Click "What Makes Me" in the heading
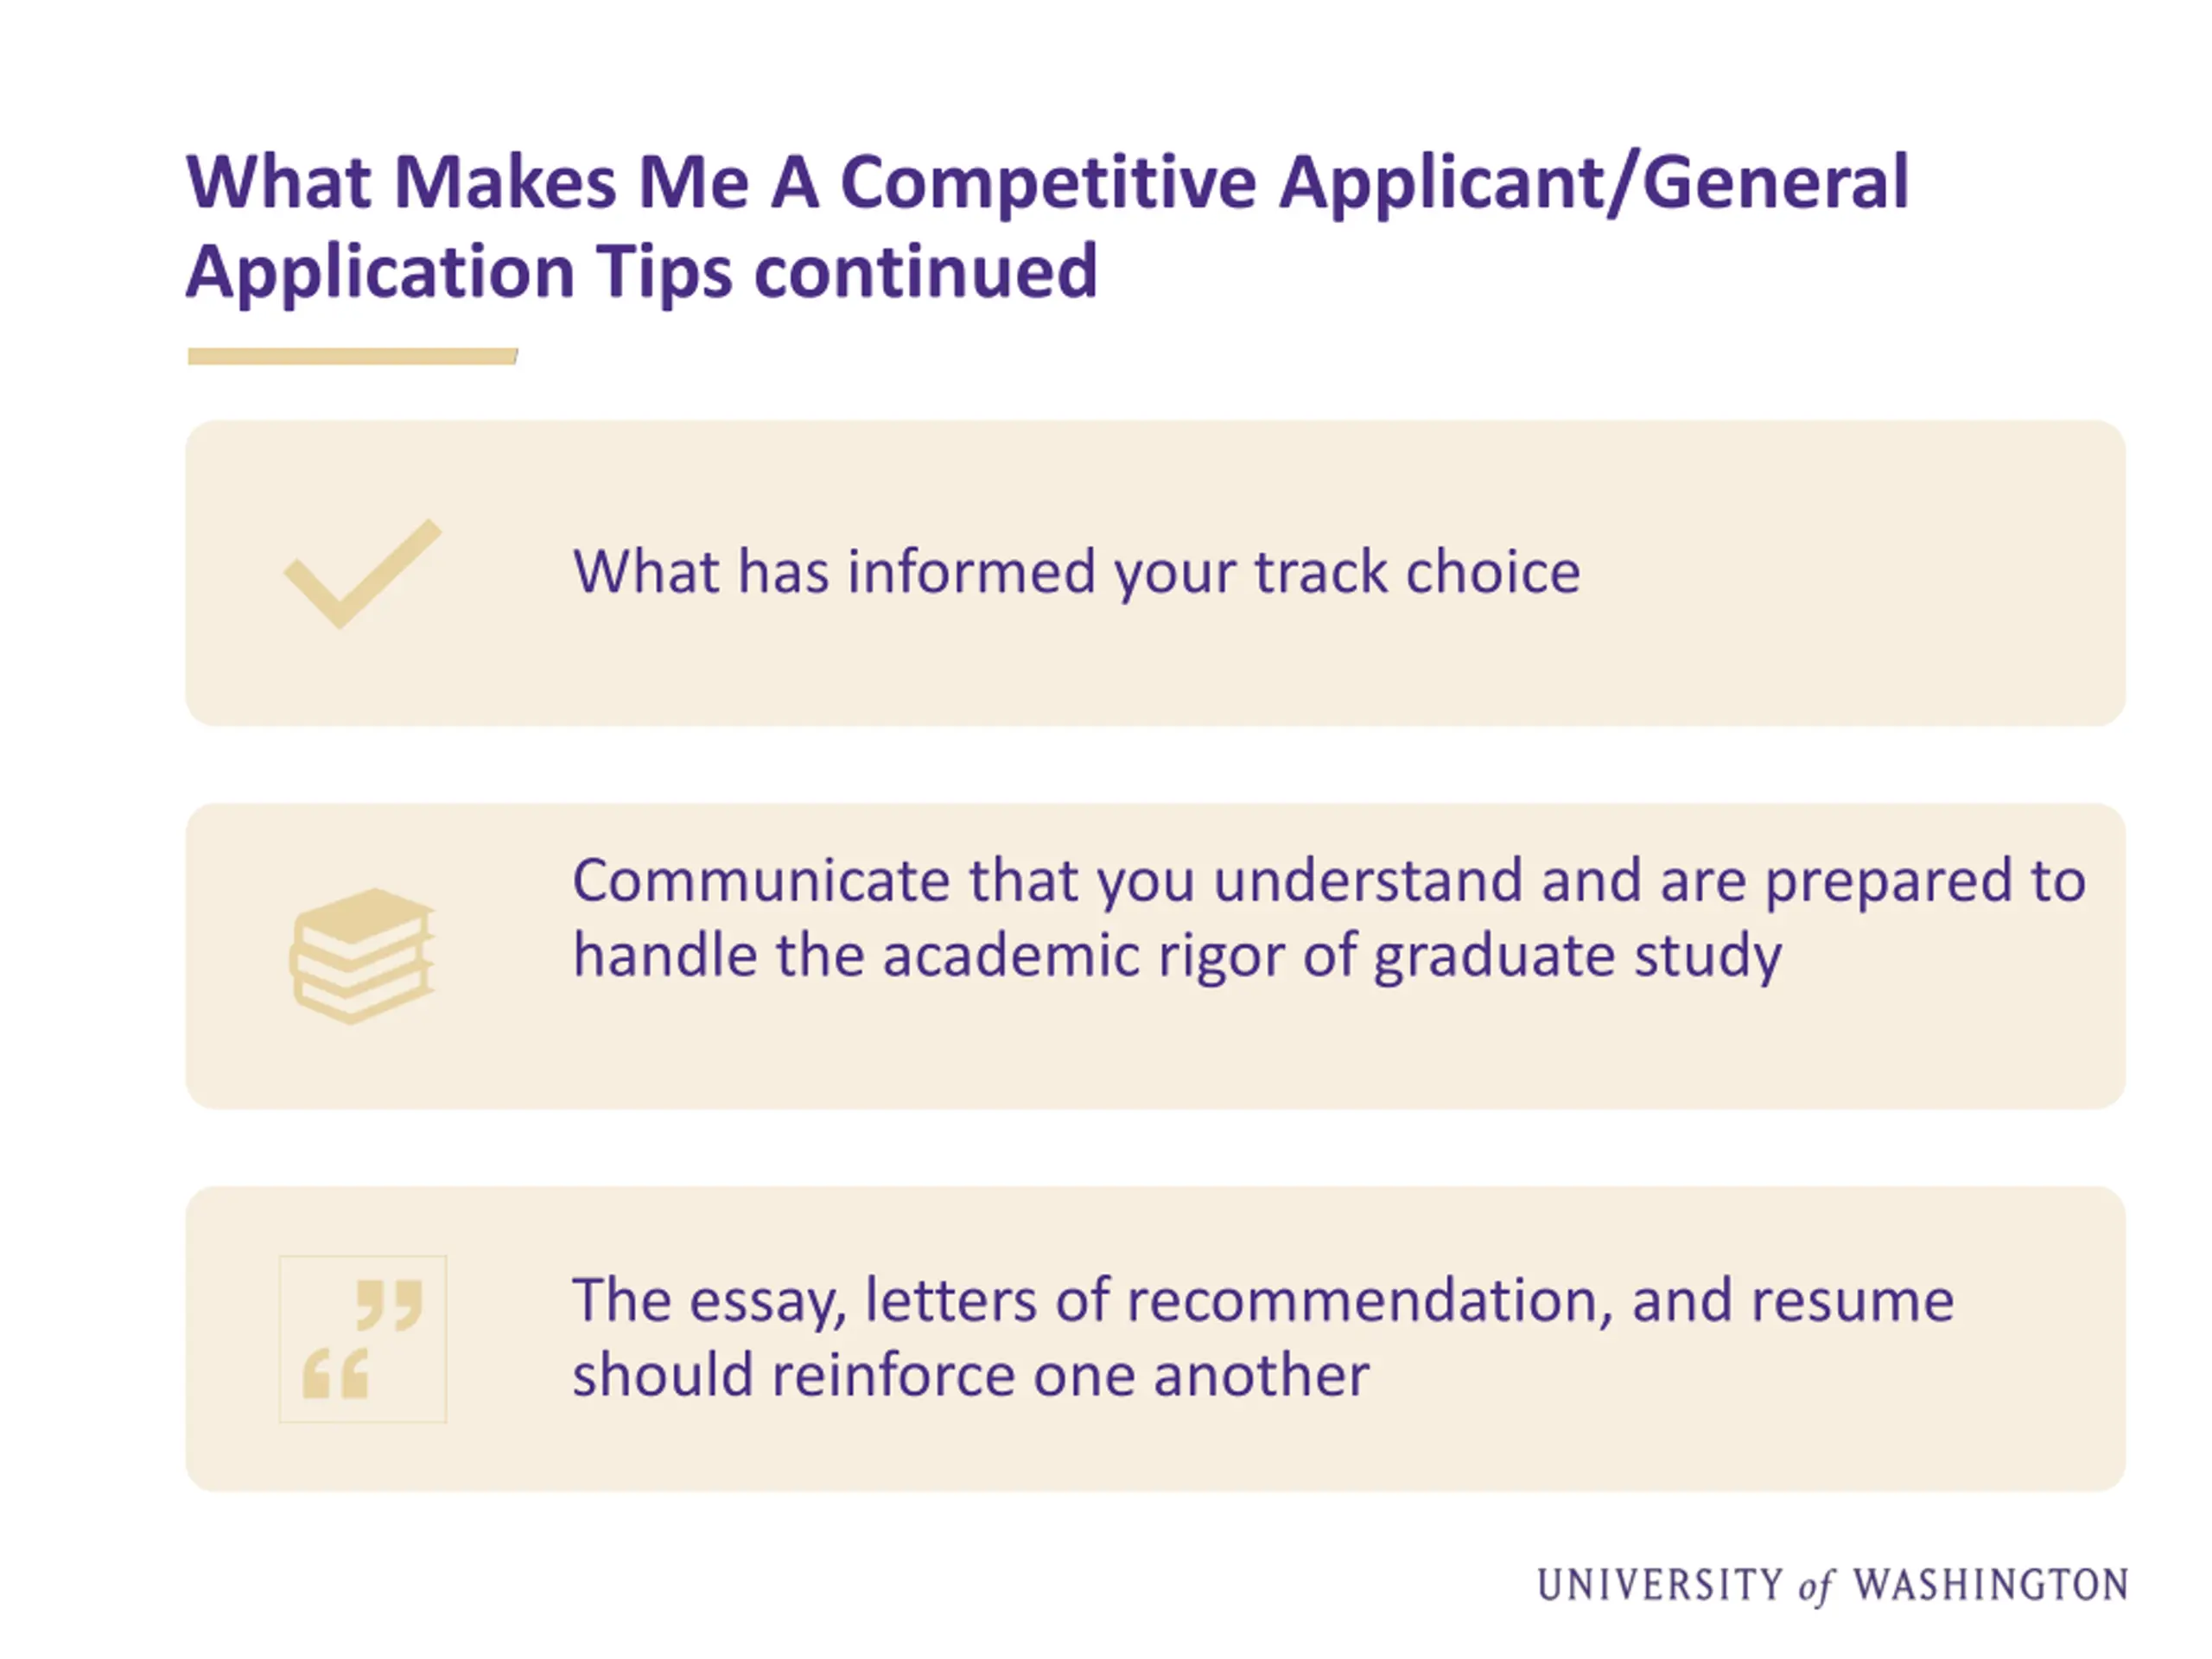 (x=468, y=183)
